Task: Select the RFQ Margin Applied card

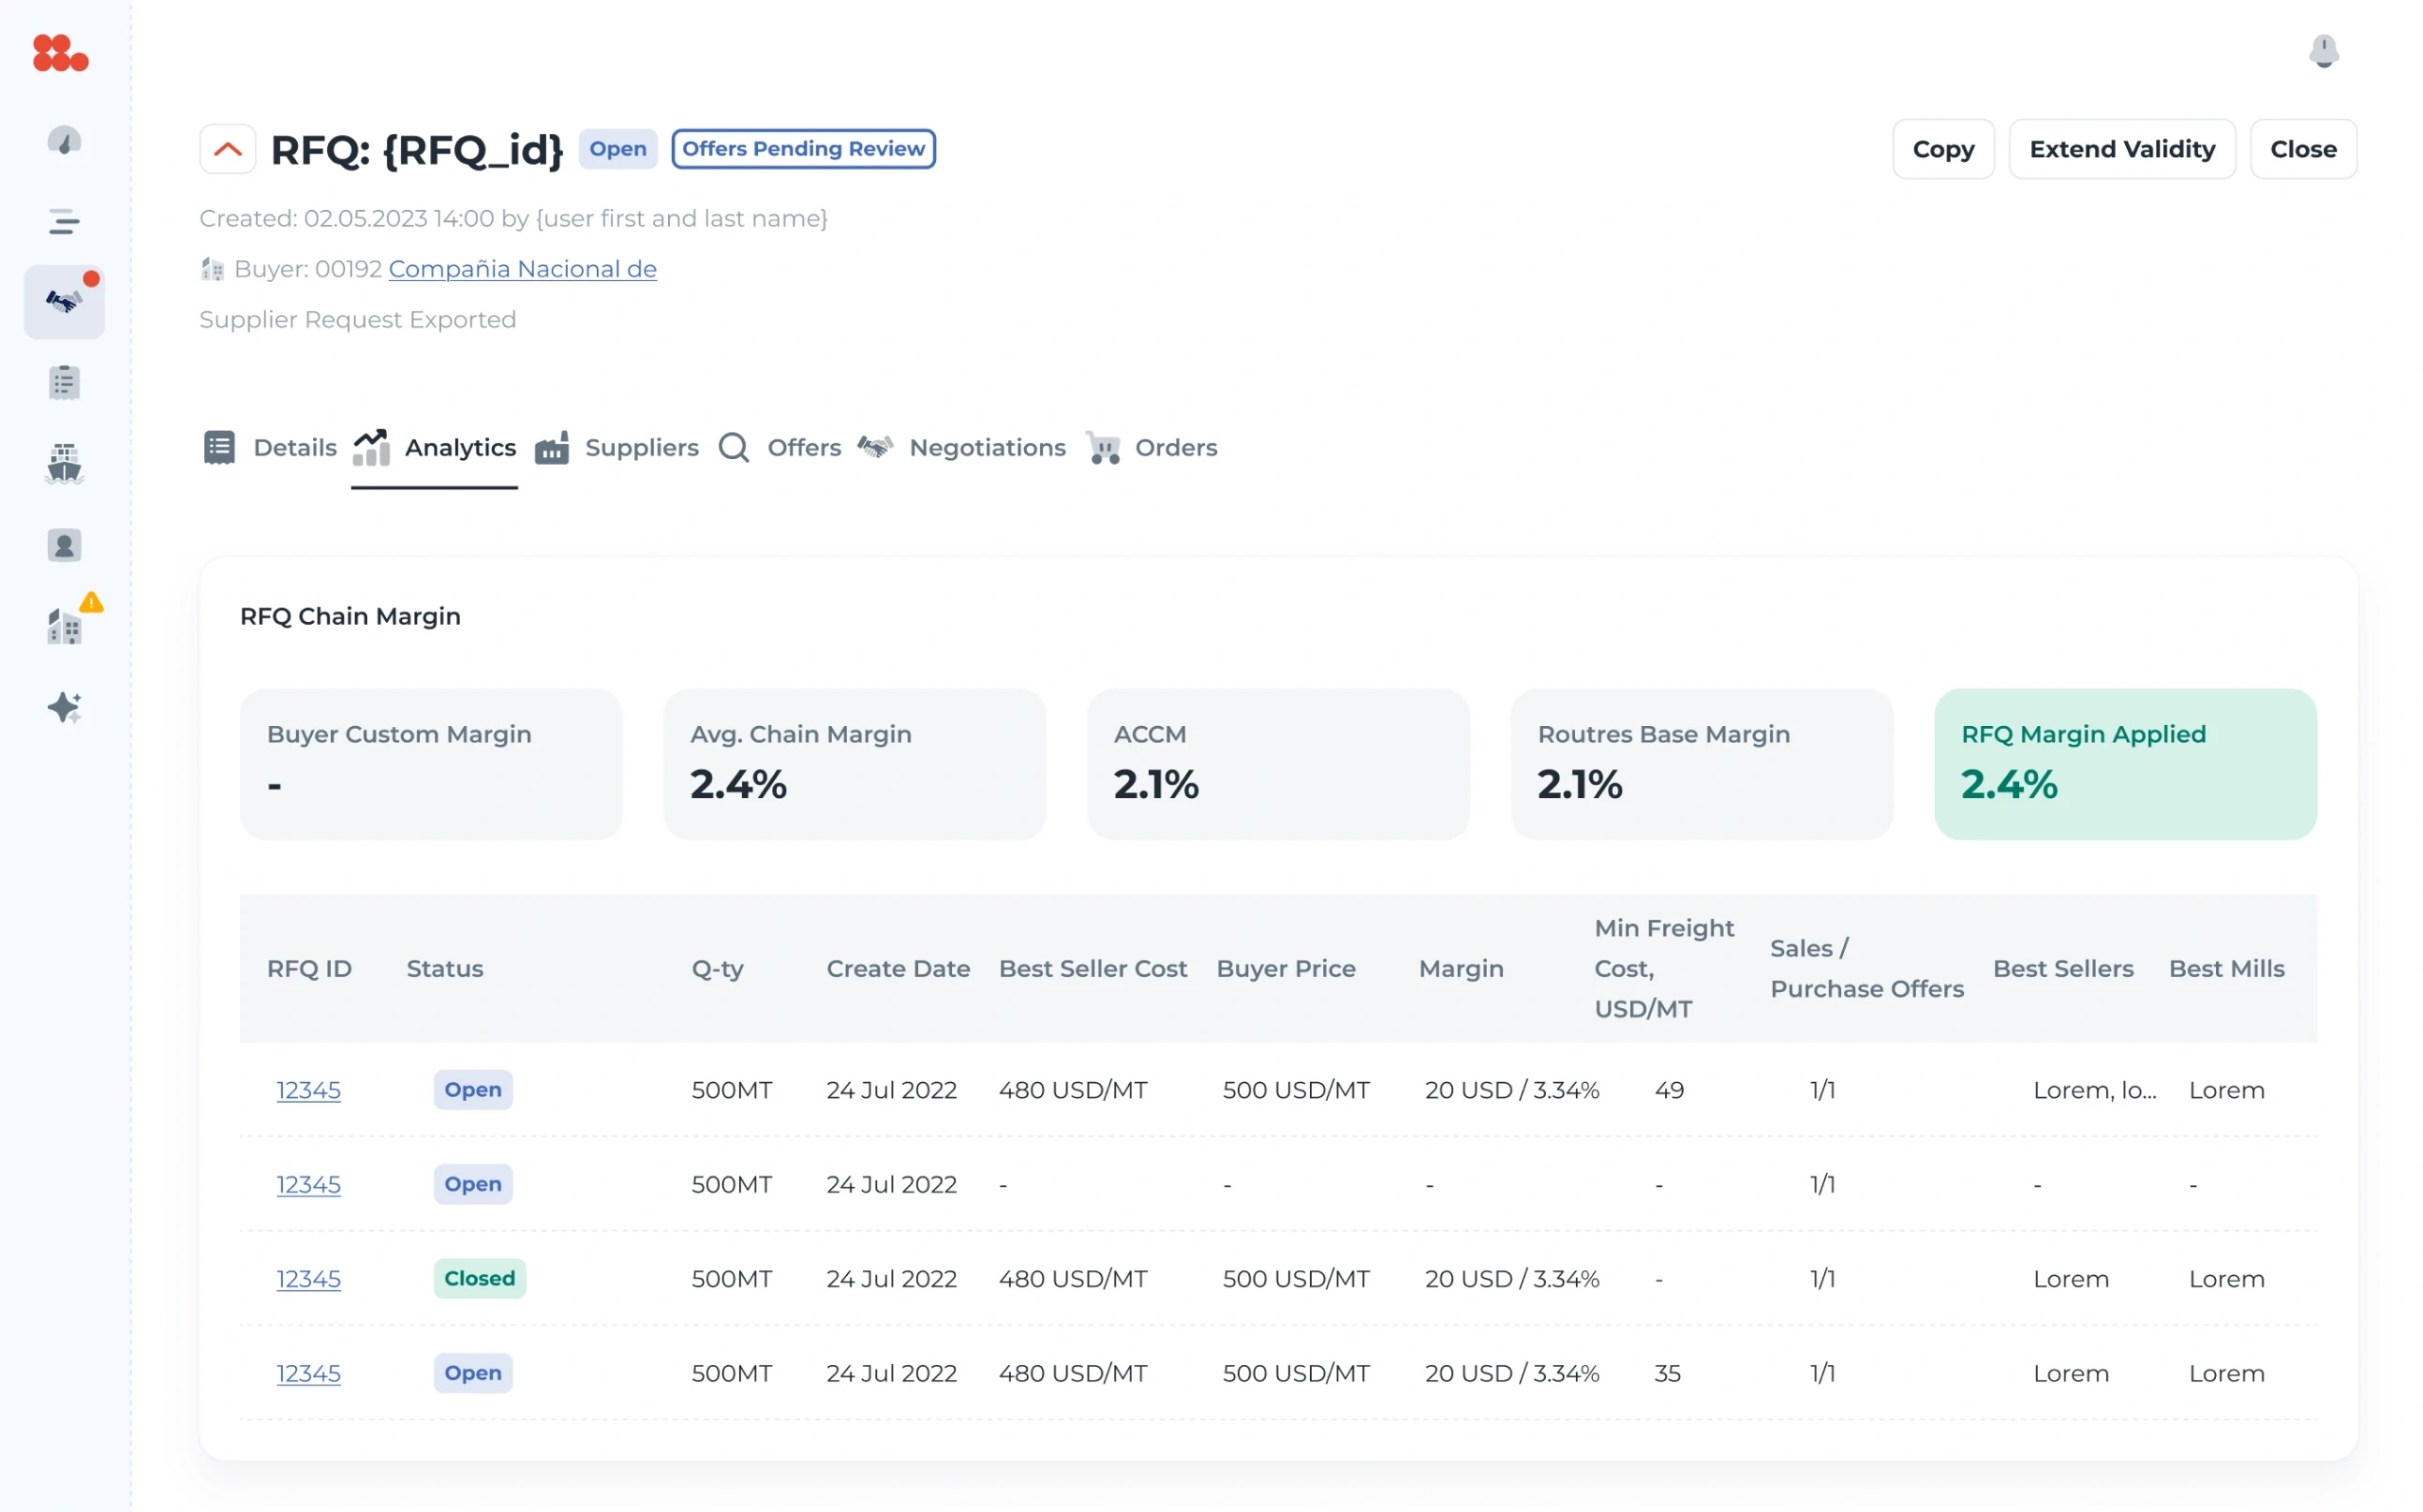Action: click(2125, 764)
